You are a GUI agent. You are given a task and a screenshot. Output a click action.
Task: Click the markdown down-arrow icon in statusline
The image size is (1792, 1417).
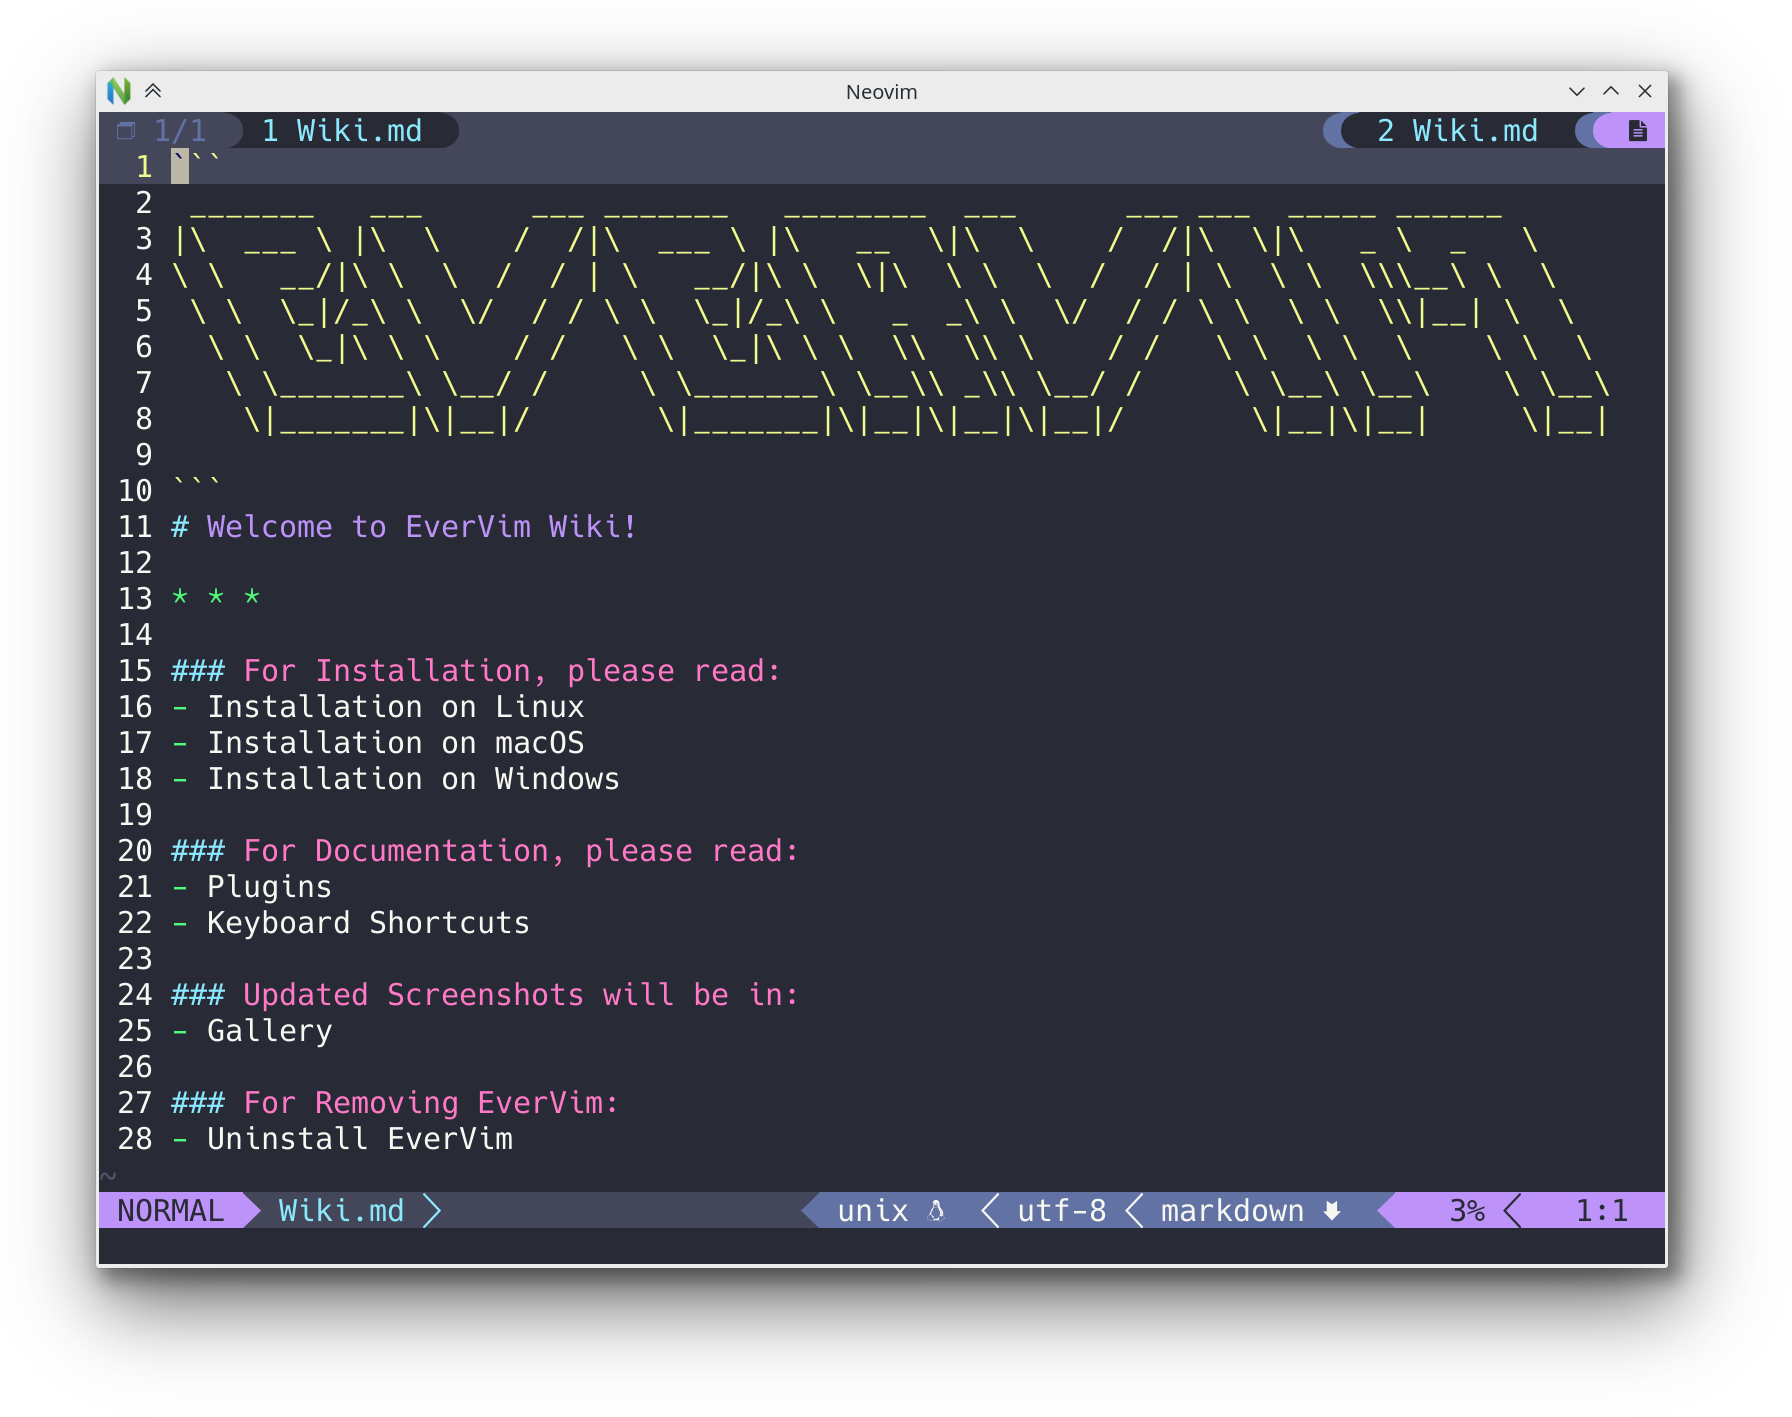coord(1331,1211)
